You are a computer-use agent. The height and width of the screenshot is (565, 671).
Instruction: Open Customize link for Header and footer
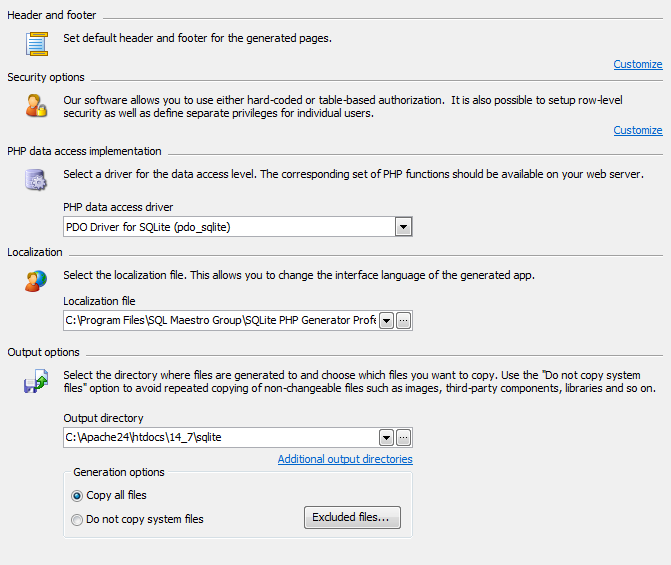[x=637, y=64]
